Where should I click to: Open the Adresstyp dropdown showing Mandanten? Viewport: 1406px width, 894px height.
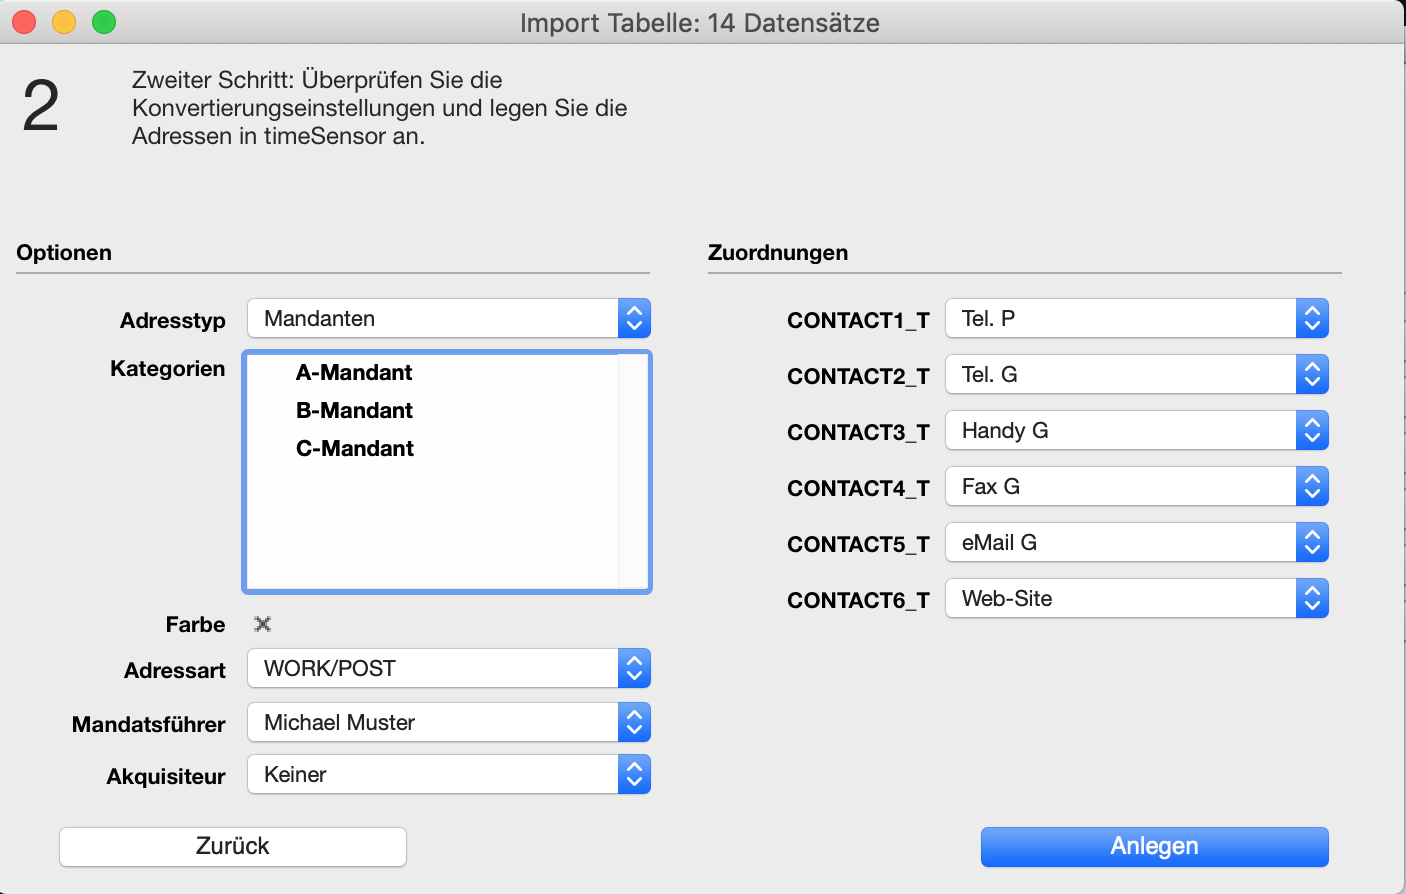(x=449, y=319)
